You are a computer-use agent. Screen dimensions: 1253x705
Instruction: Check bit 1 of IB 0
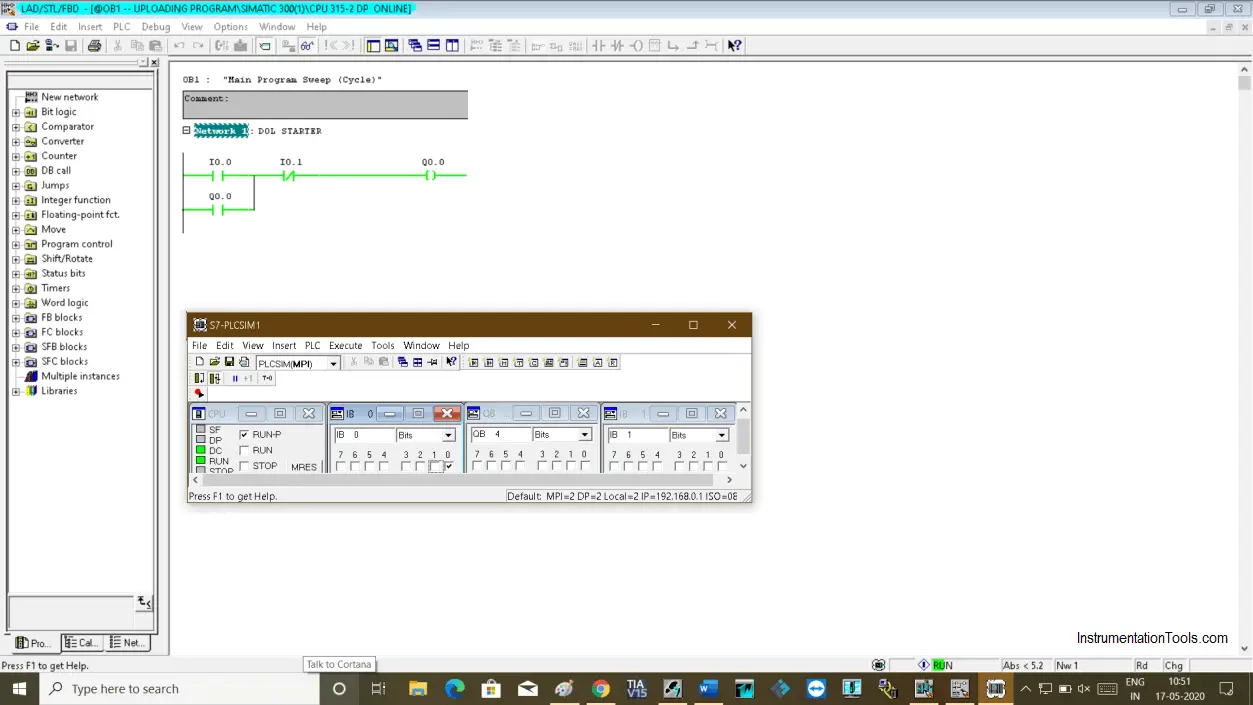(436, 467)
